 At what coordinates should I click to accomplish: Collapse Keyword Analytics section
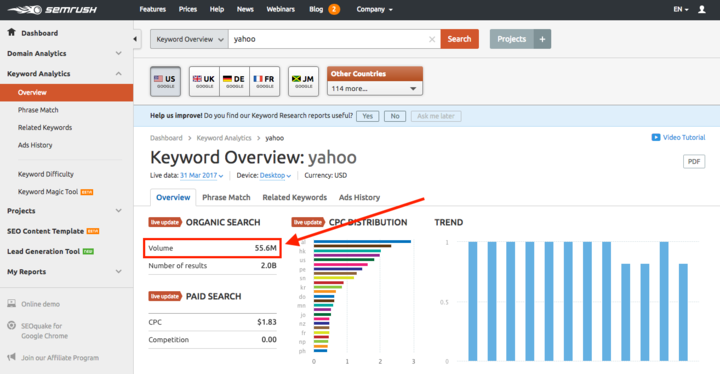118,74
